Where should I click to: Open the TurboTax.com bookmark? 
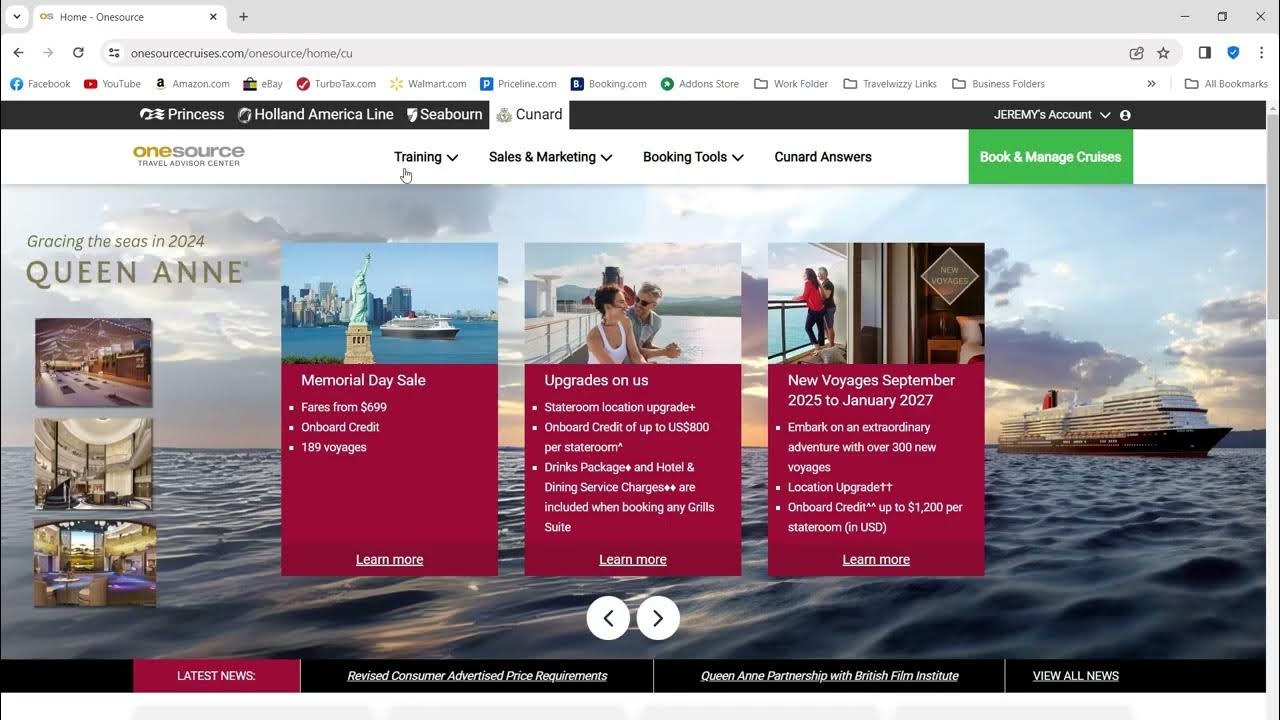tap(336, 84)
